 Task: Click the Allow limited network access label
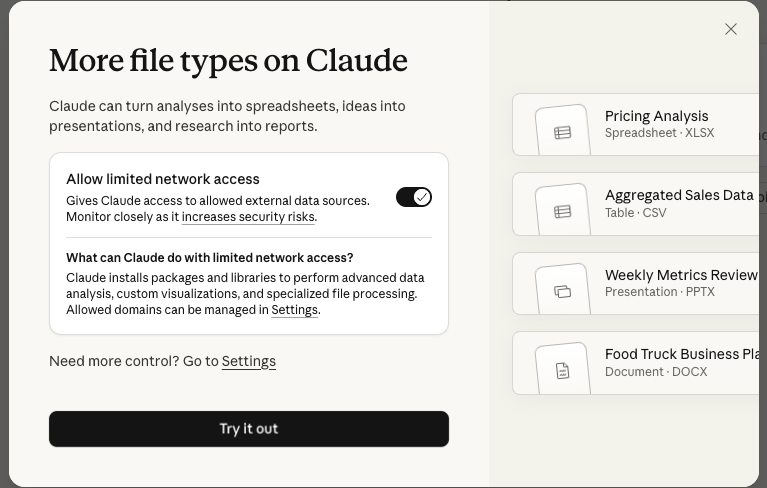163,179
